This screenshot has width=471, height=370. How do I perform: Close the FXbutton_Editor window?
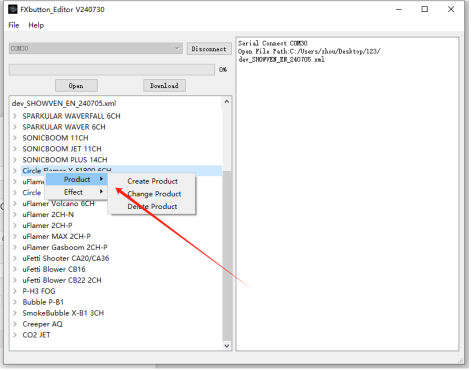pyautogui.click(x=451, y=9)
